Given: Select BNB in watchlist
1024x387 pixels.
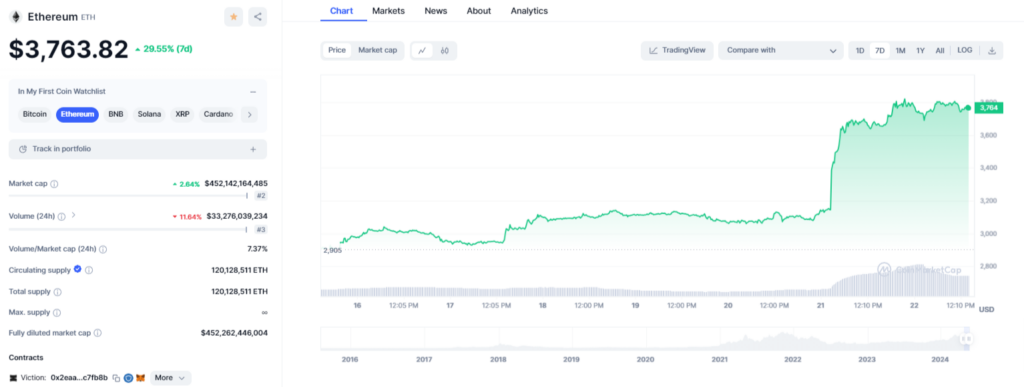Looking at the screenshot, I should [116, 114].
